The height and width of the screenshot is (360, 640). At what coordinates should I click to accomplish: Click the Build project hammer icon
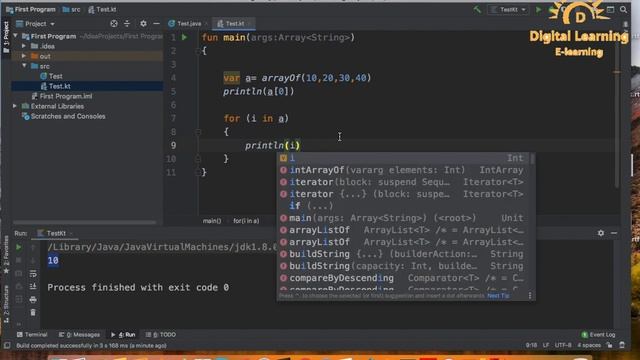(477, 9)
